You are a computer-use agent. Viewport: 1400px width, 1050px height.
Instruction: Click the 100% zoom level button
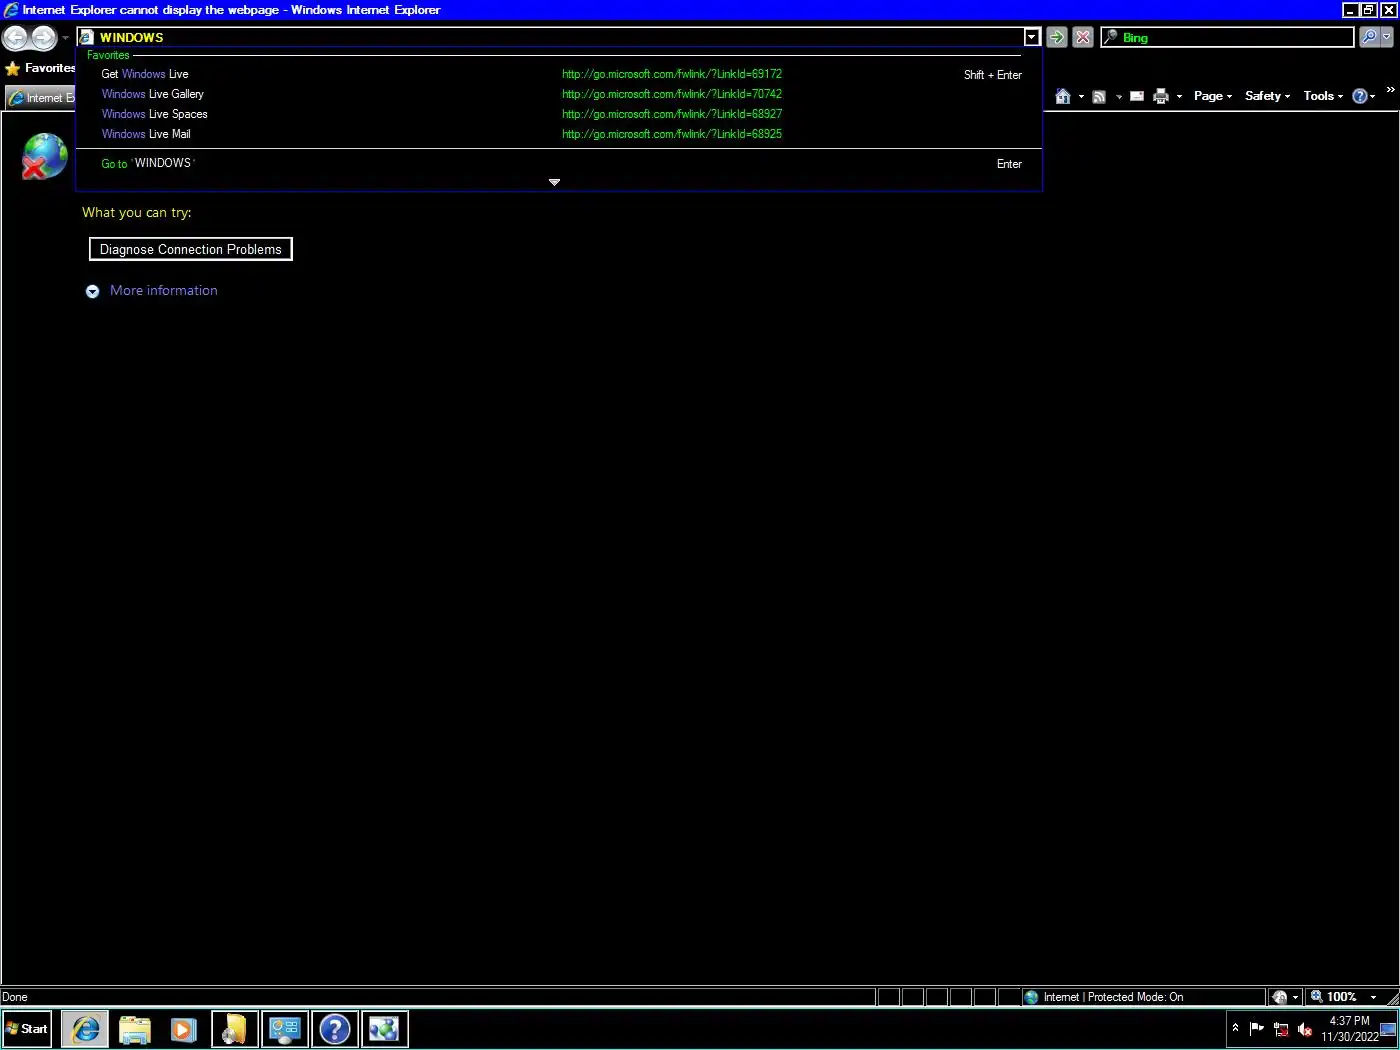tap(1335, 997)
